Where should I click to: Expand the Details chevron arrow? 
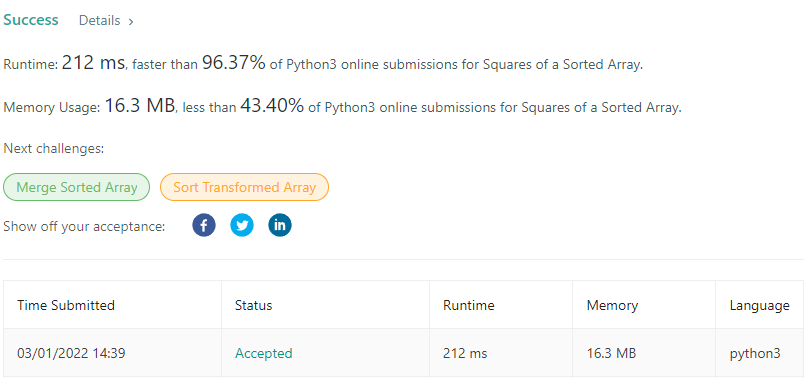(131, 22)
